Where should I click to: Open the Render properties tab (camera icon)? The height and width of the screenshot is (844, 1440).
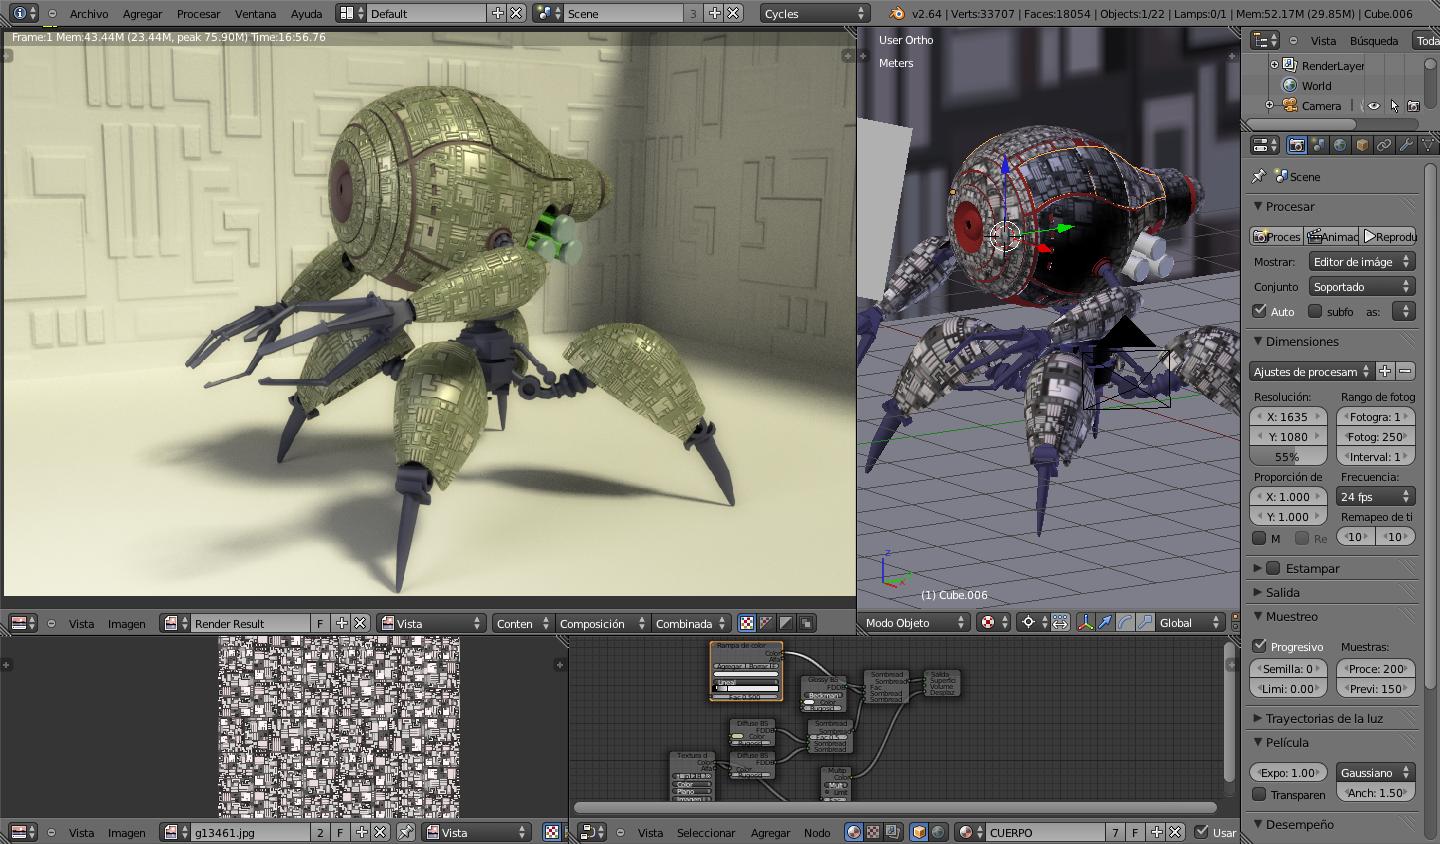1297,145
